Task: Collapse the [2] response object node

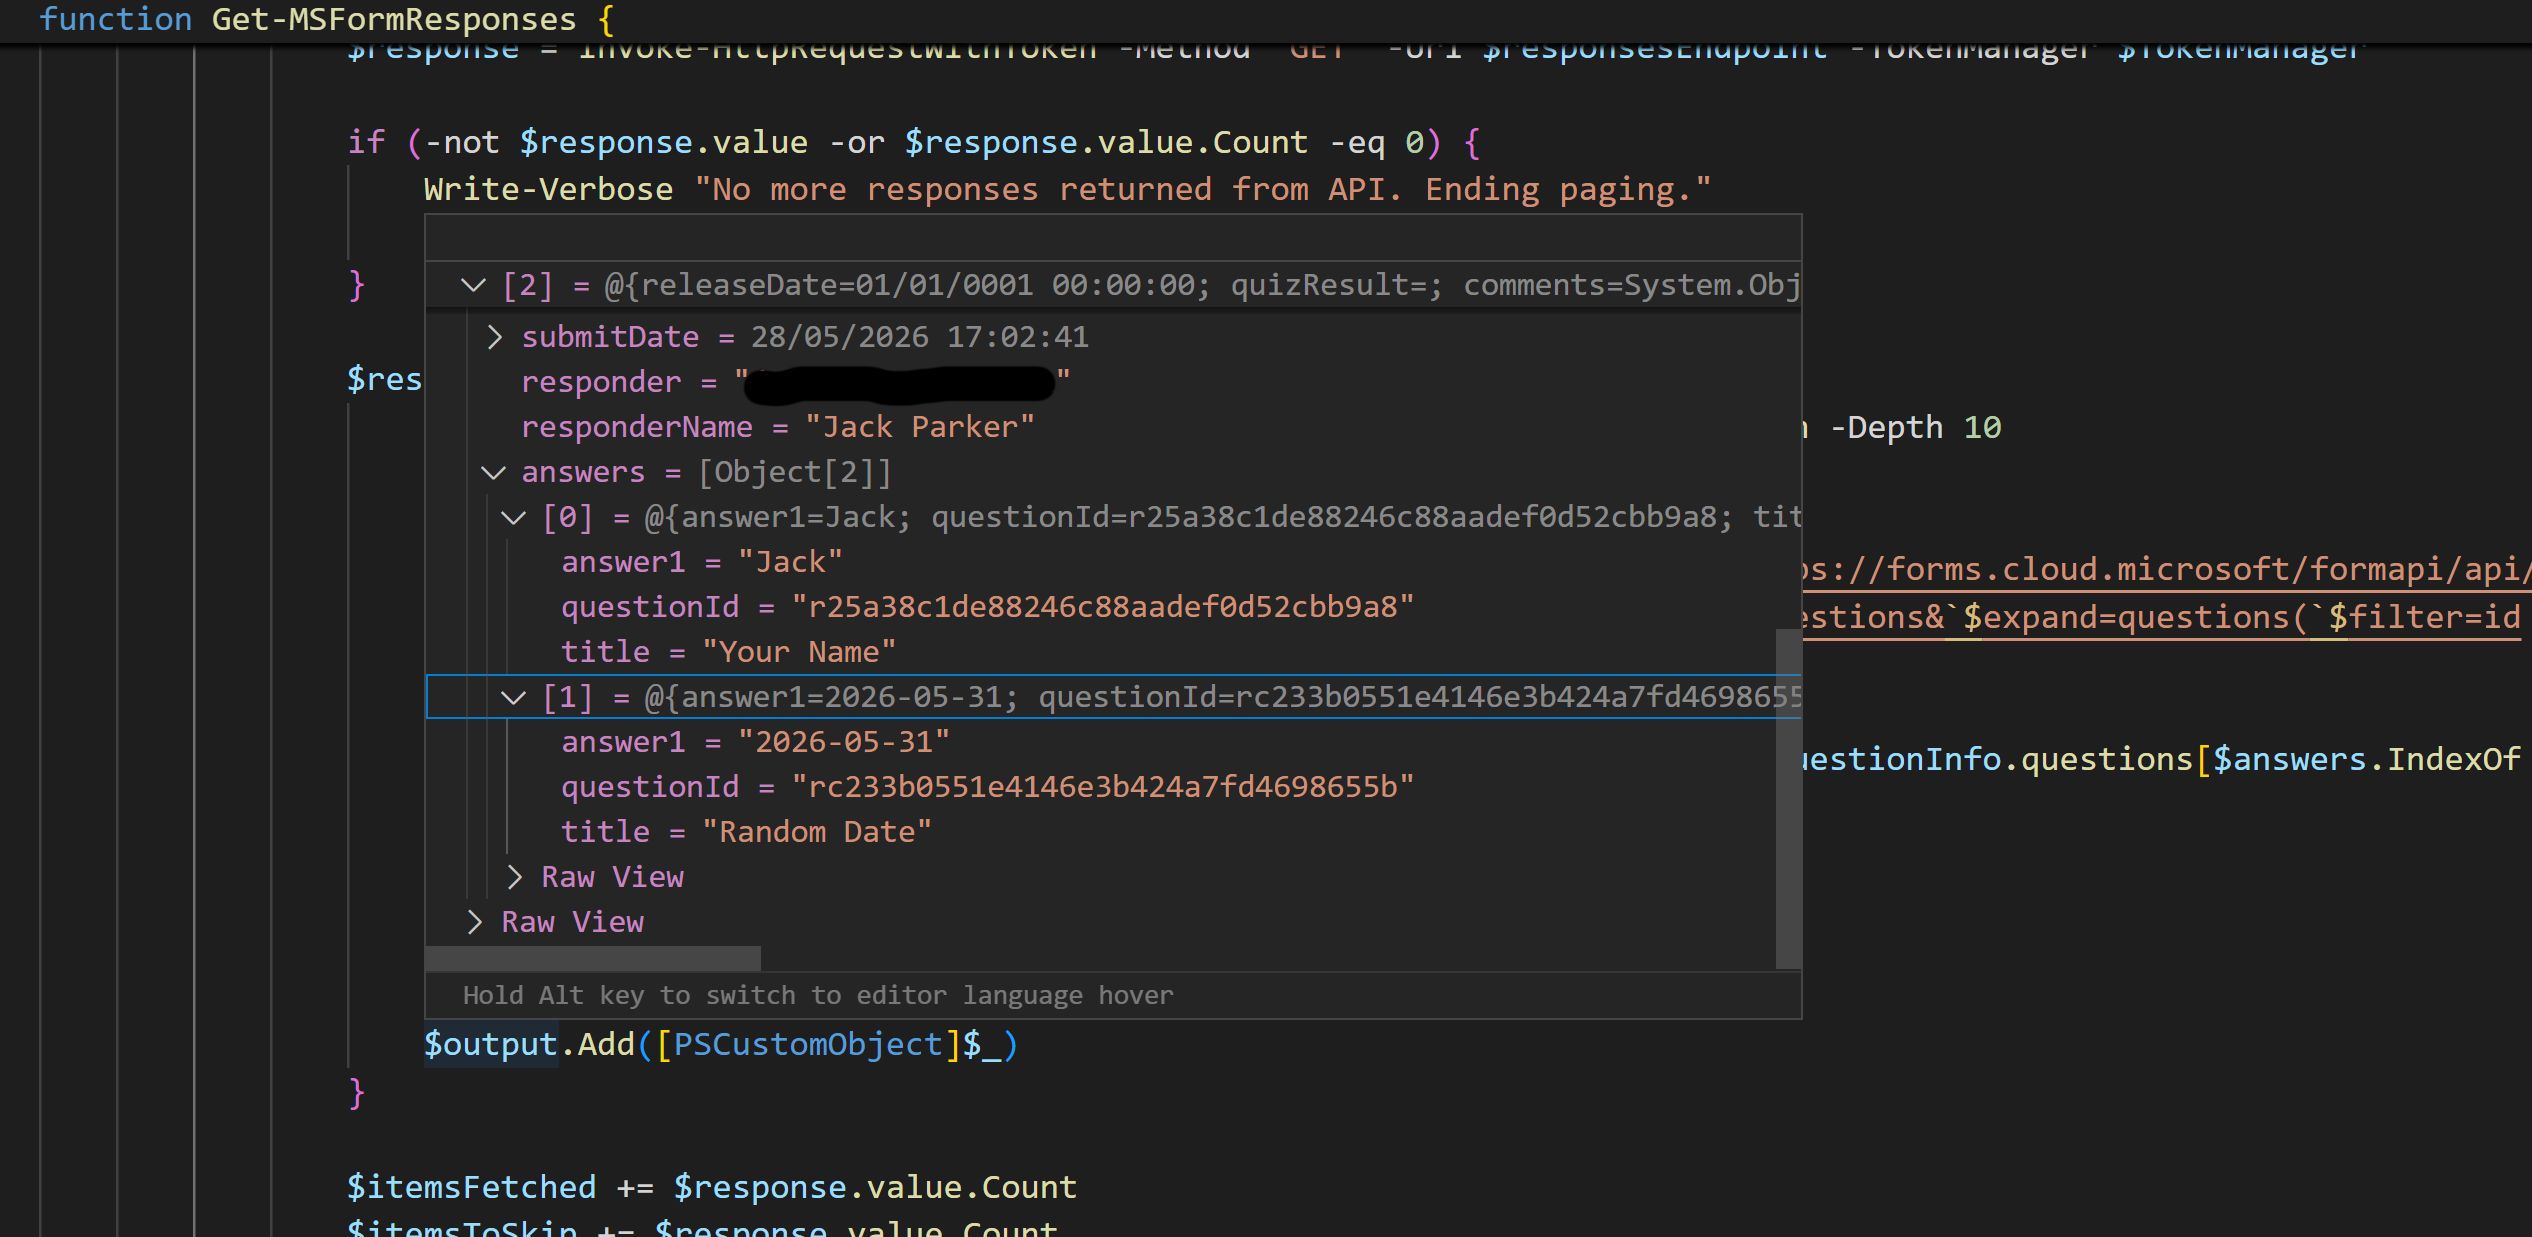Action: pyautogui.click(x=473, y=286)
